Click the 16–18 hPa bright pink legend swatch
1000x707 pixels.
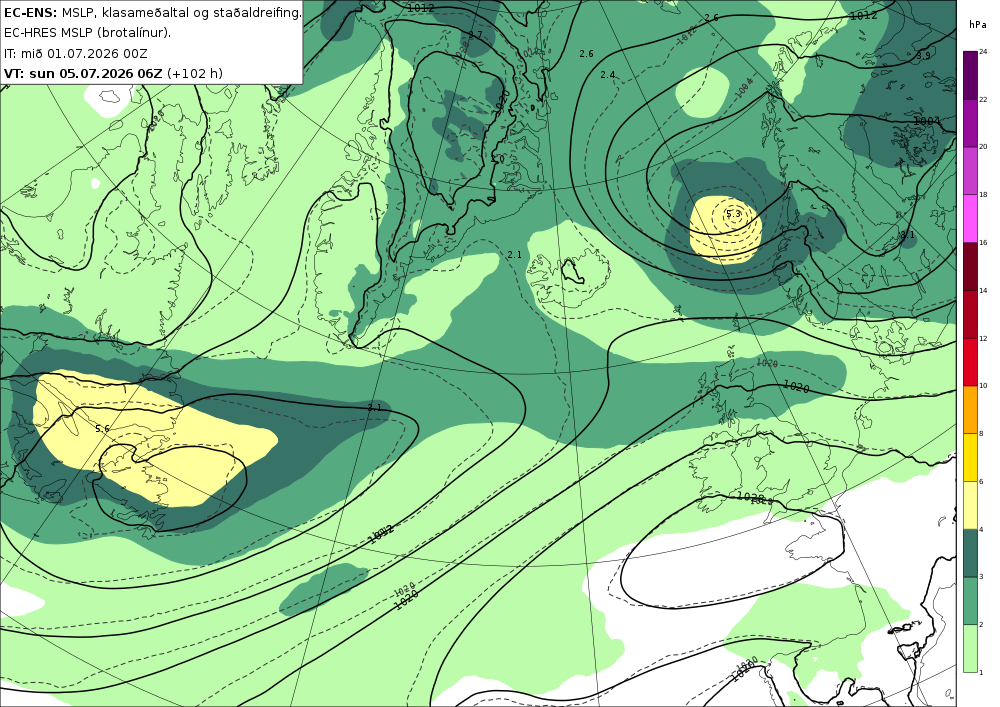[x=971, y=219]
